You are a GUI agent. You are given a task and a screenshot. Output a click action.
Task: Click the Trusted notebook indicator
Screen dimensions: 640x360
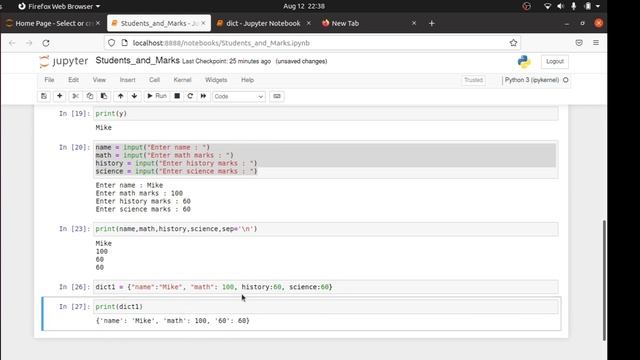473,80
